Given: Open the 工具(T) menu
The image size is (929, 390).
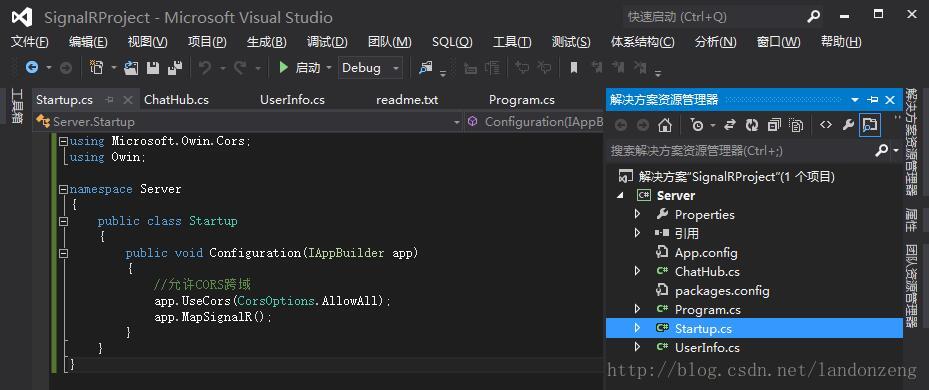Looking at the screenshot, I should click(x=512, y=42).
